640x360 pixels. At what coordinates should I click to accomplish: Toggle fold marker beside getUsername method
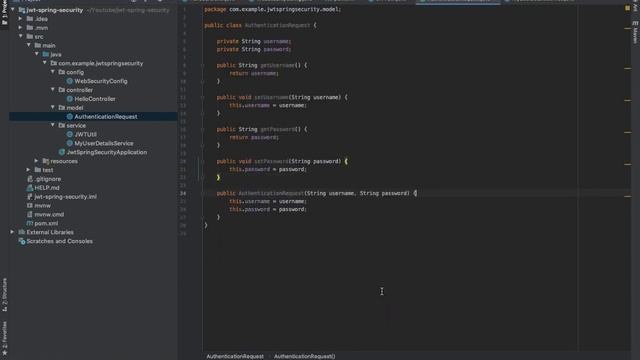tap(202, 65)
